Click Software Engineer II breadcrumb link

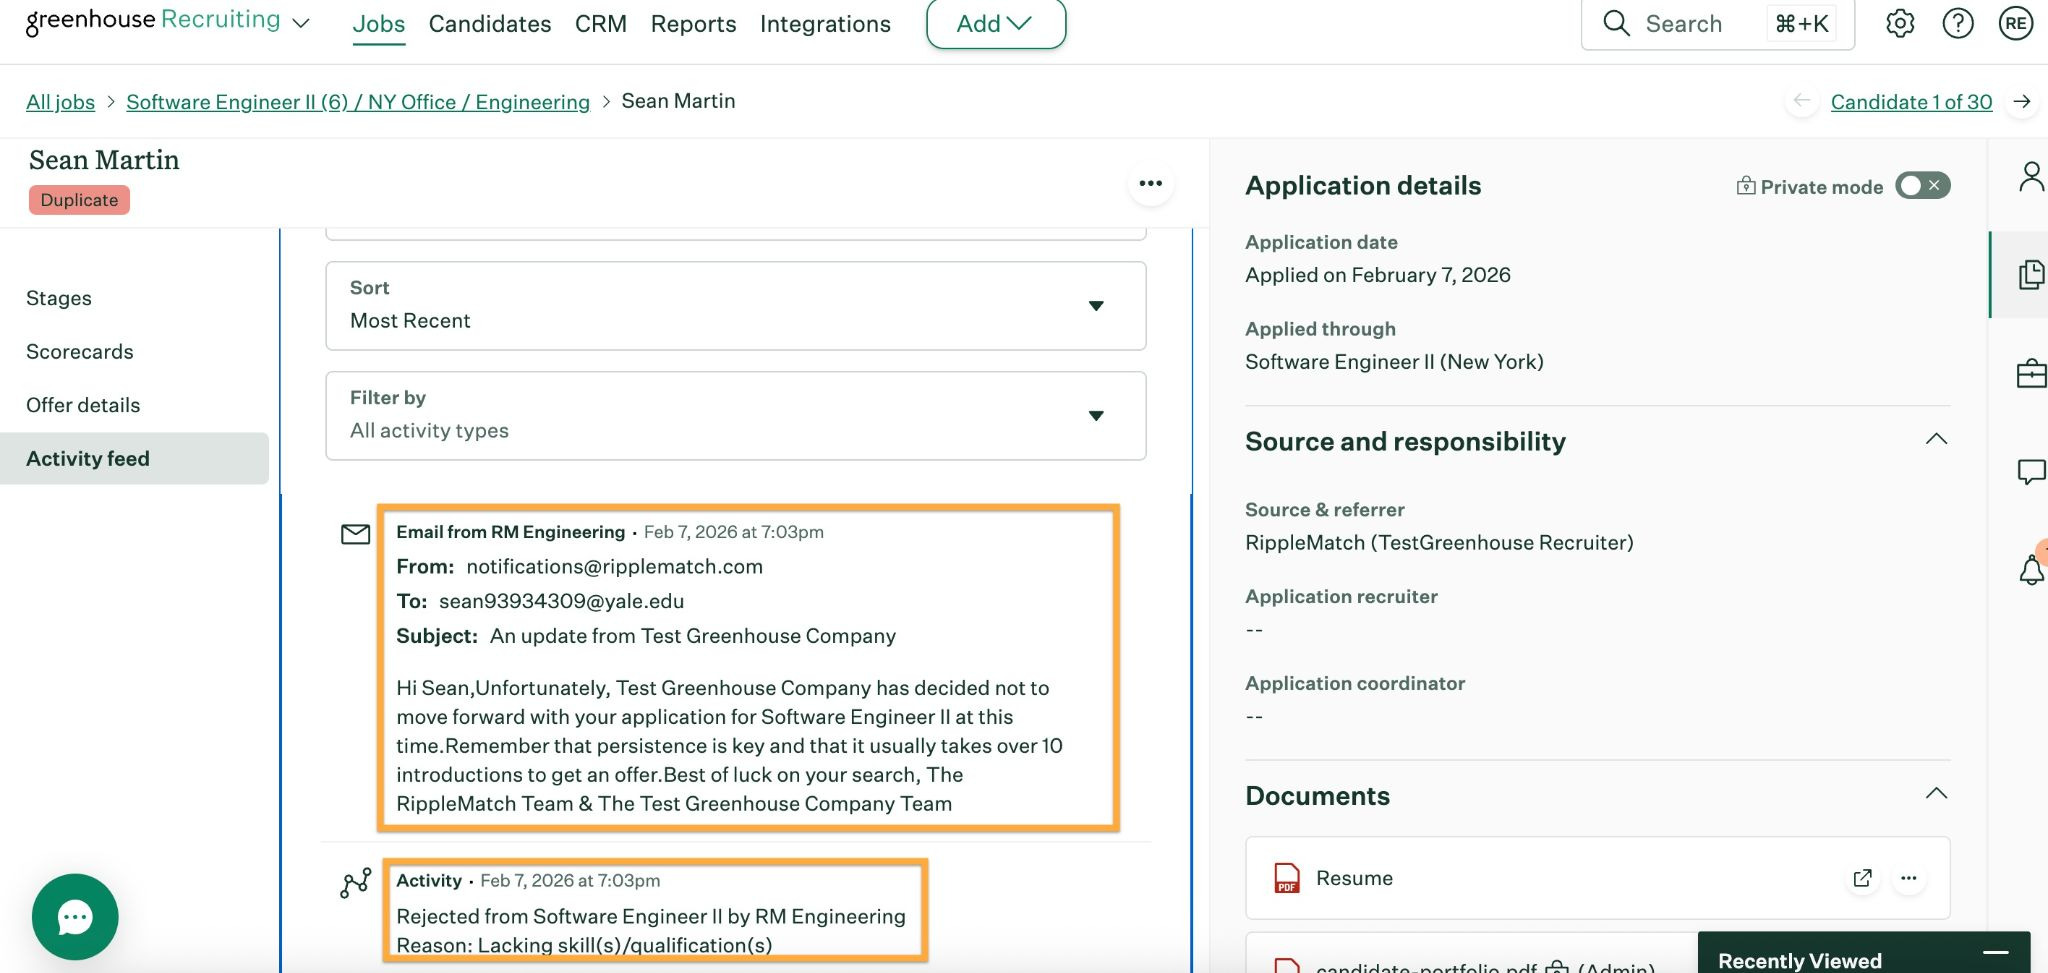click(358, 102)
